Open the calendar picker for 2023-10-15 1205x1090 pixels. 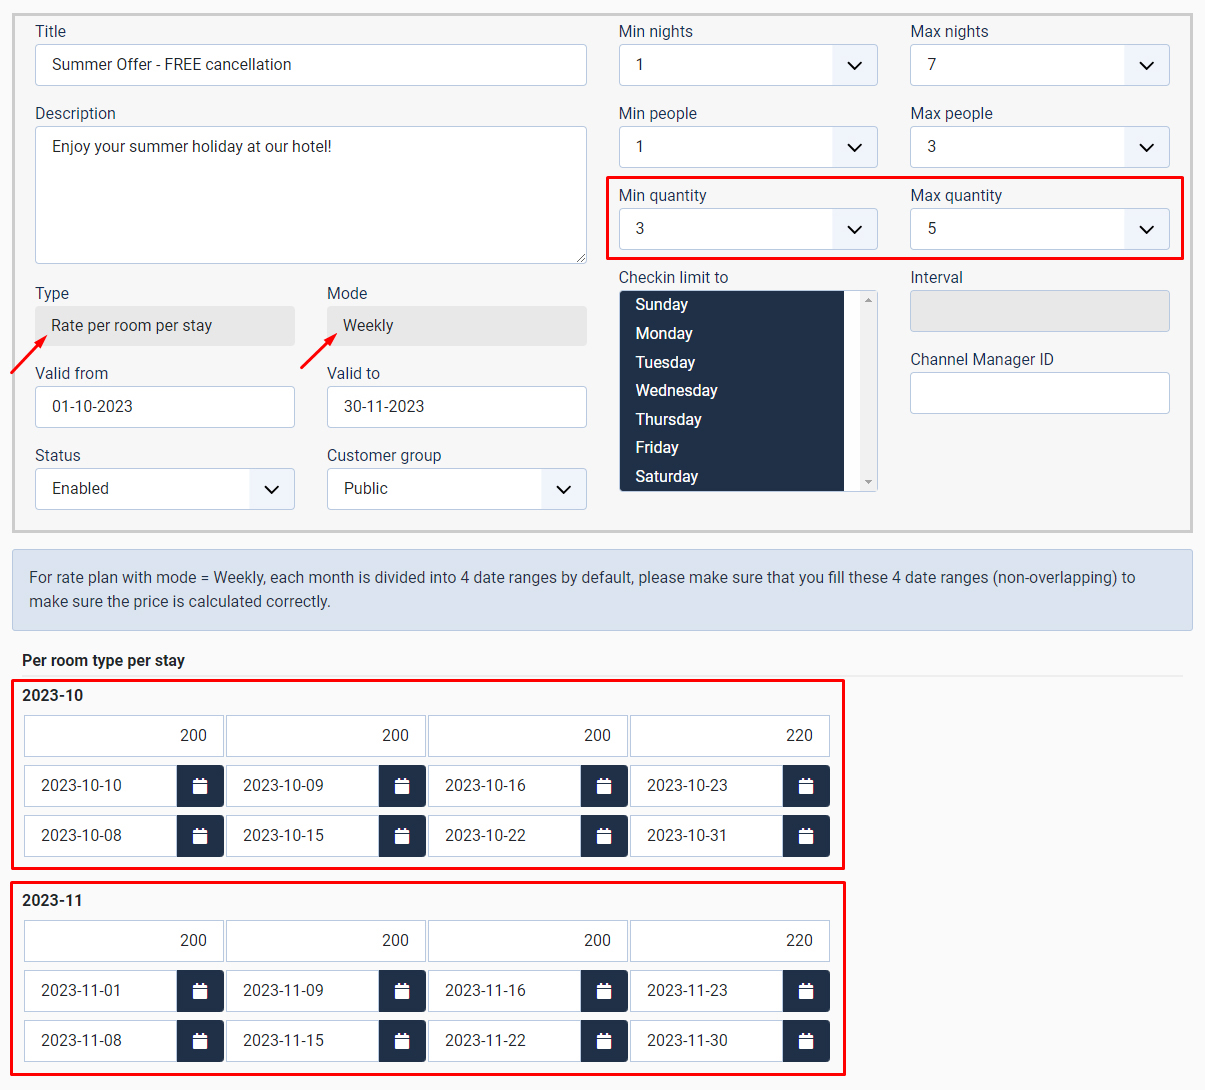401,836
